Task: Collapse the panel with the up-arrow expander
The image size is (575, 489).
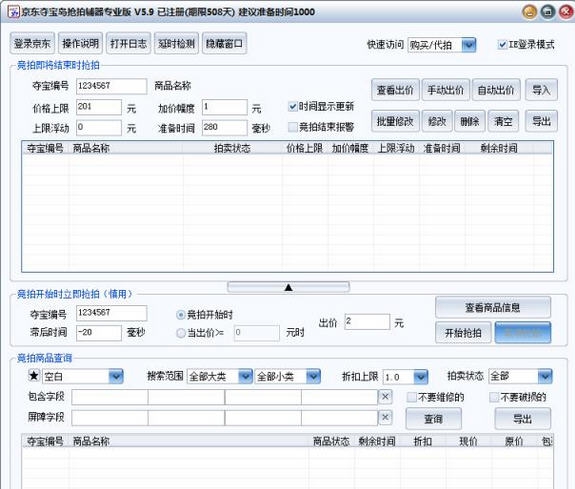Action: 288,287
